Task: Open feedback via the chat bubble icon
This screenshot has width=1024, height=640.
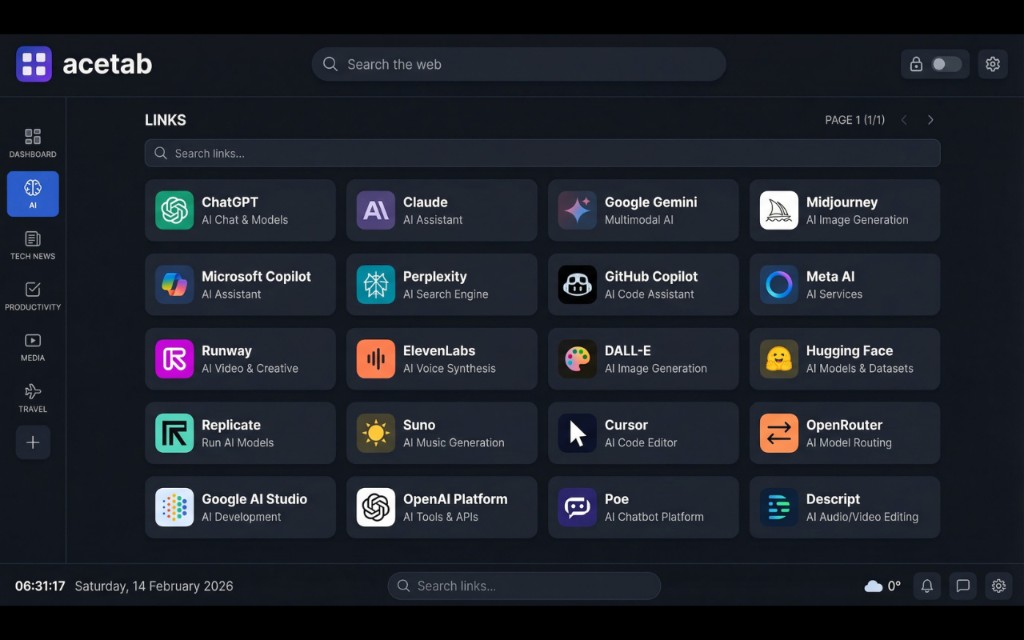Action: point(962,586)
